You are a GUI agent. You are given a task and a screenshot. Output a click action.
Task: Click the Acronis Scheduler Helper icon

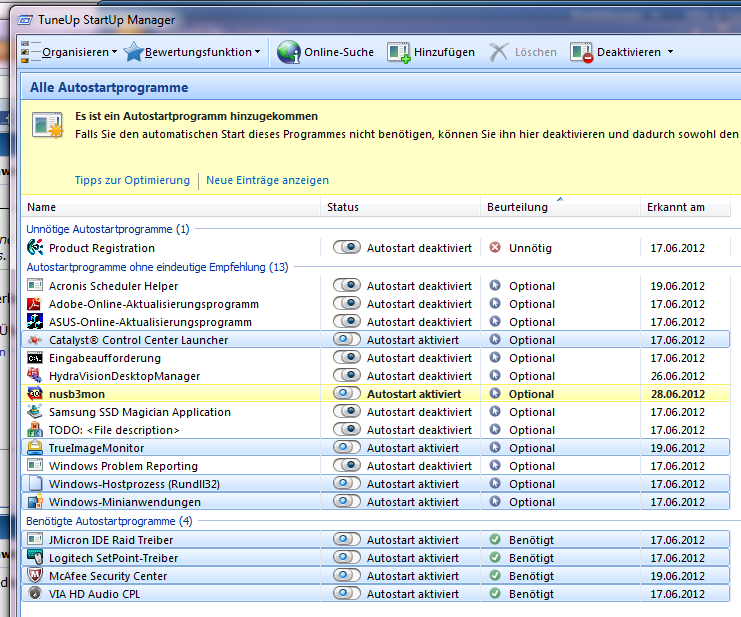35,285
